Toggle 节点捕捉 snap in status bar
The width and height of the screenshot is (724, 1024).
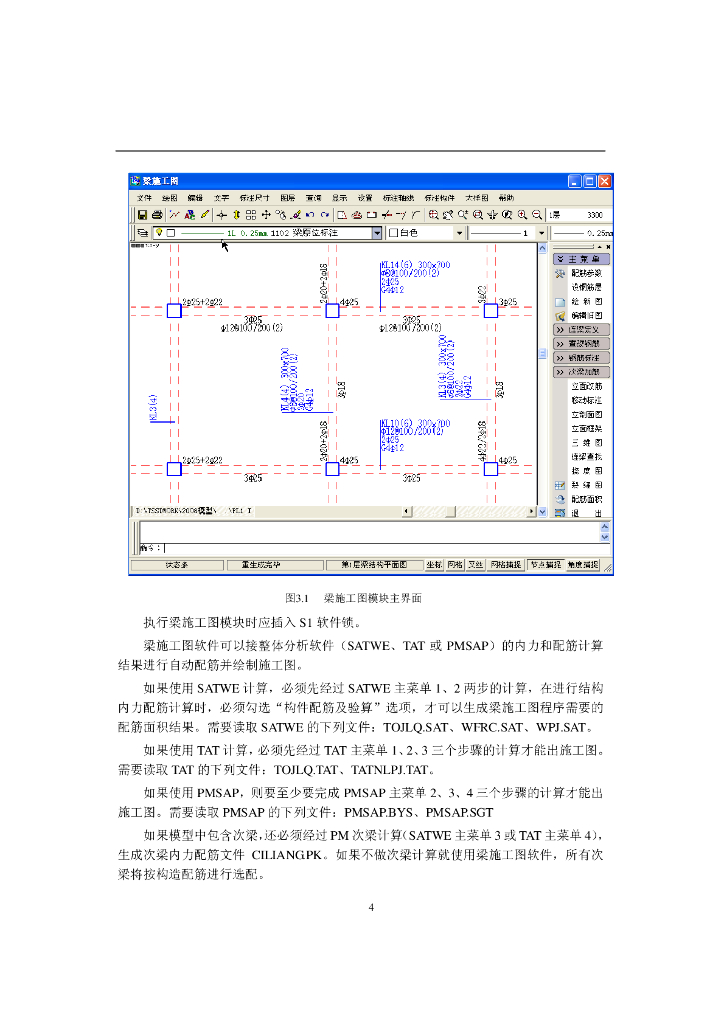(x=545, y=565)
